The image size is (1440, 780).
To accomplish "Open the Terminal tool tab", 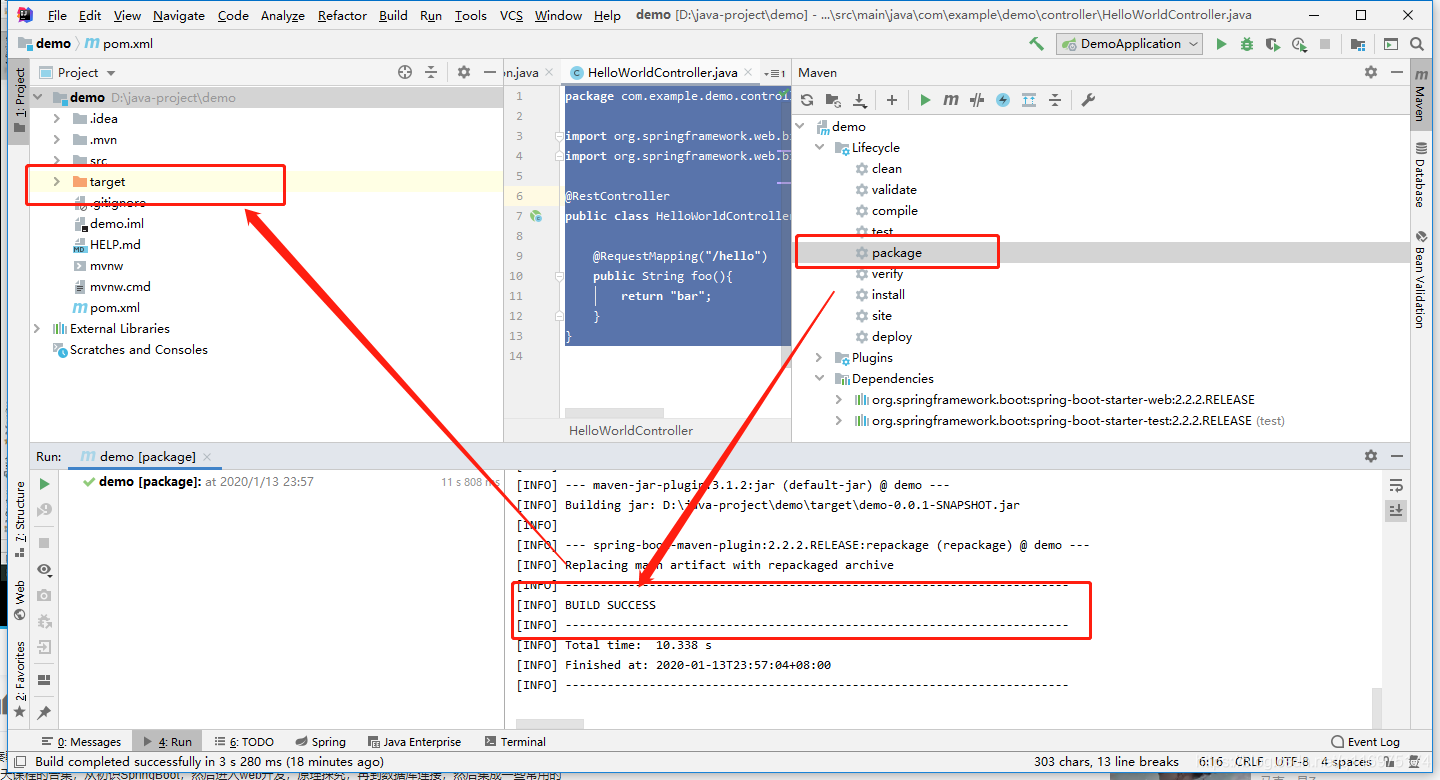I will point(515,742).
